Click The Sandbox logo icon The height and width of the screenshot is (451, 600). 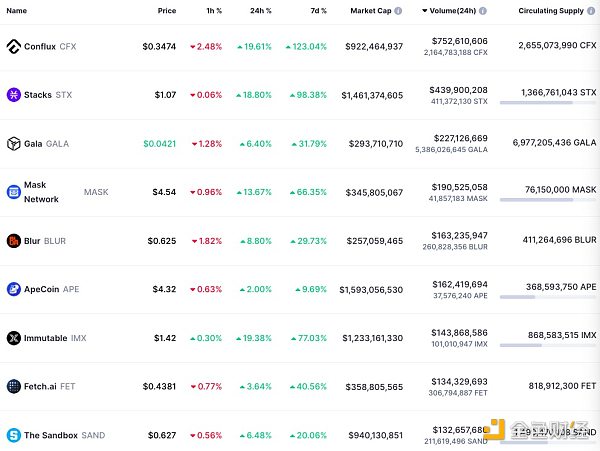point(14,435)
